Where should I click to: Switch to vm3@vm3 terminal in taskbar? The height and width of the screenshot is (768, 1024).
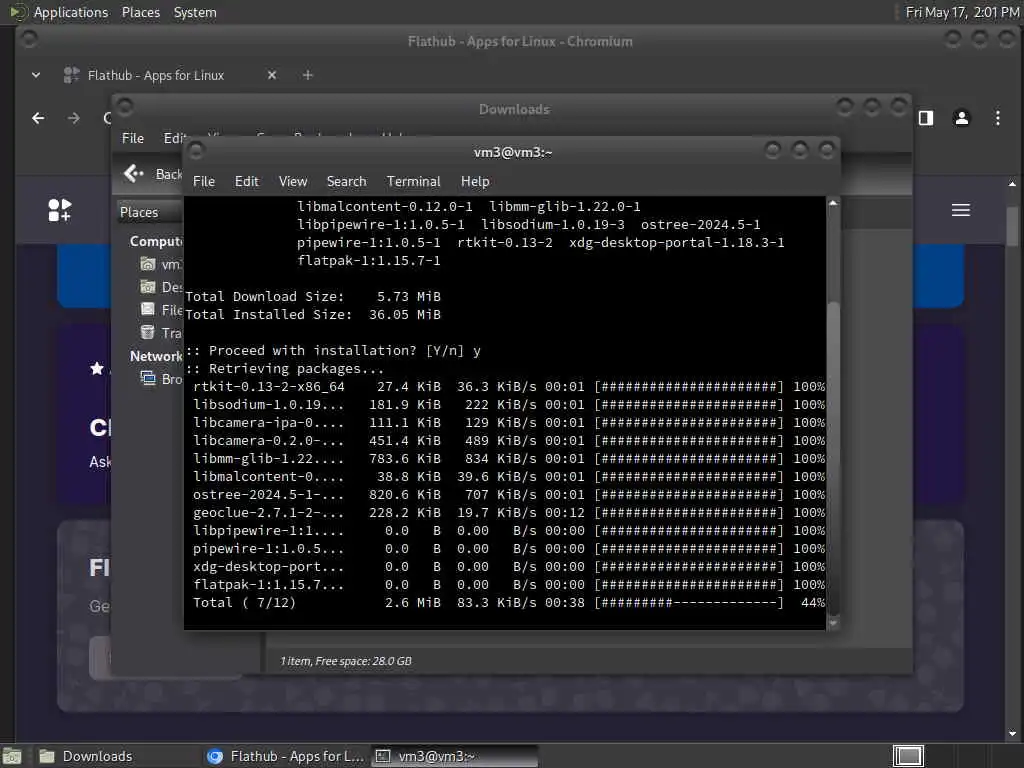pos(455,756)
